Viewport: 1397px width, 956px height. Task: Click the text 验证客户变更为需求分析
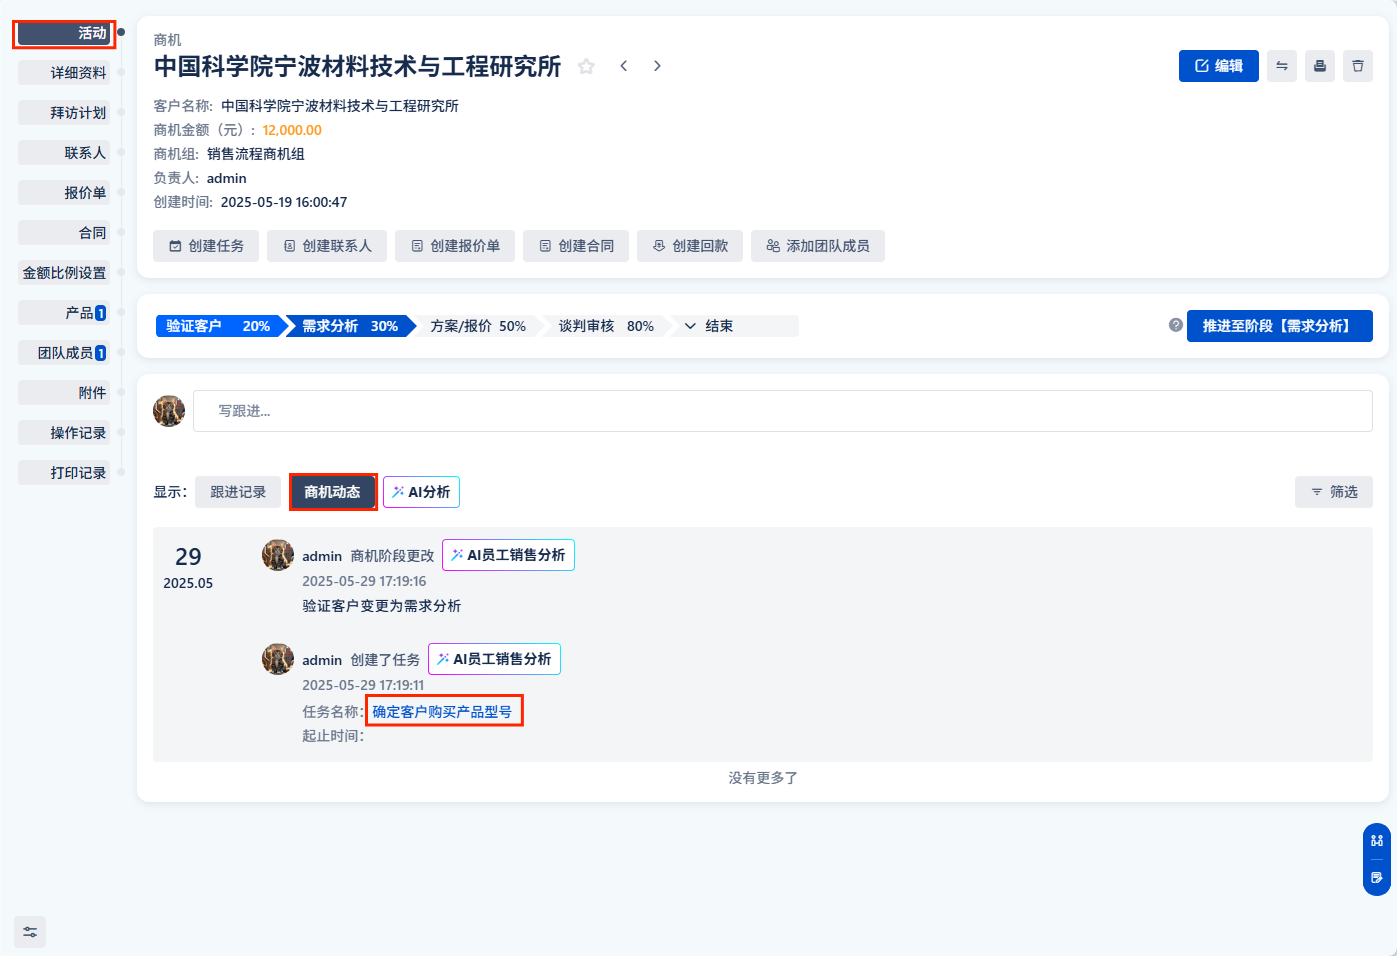[x=382, y=606]
